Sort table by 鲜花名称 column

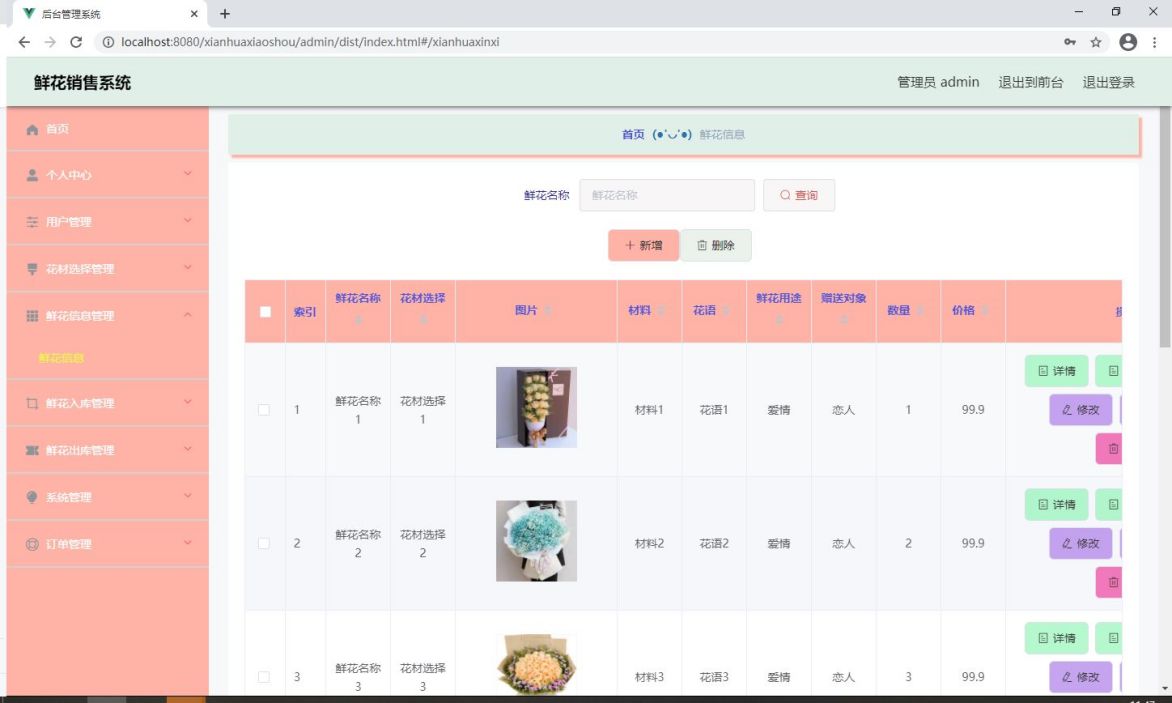(358, 320)
